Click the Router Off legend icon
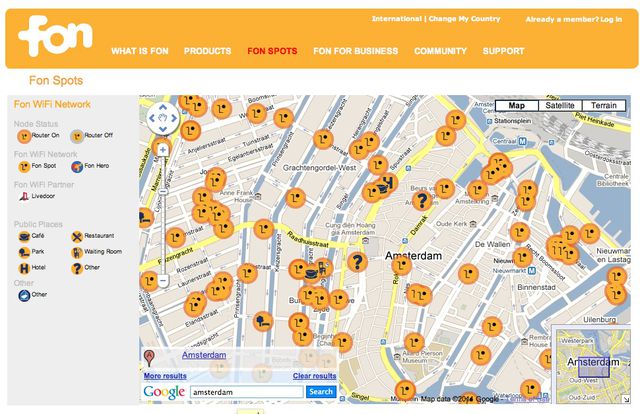 [x=77, y=136]
